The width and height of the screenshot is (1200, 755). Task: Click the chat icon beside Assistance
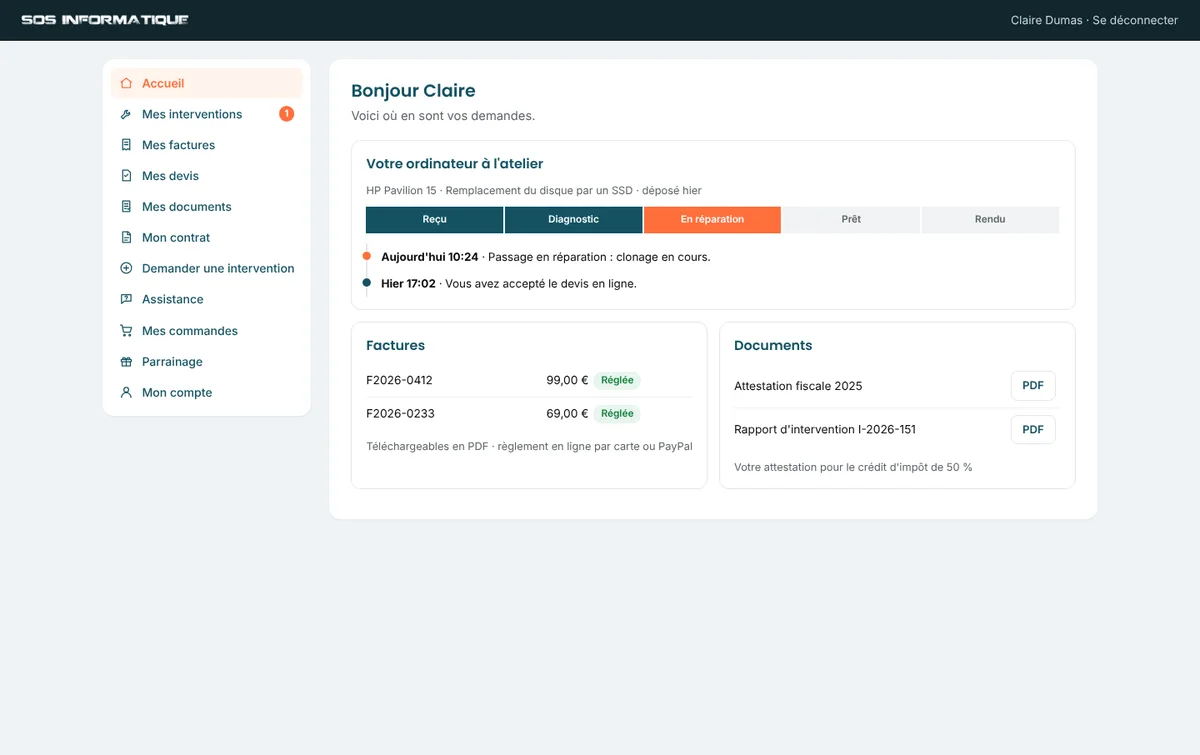coord(126,299)
